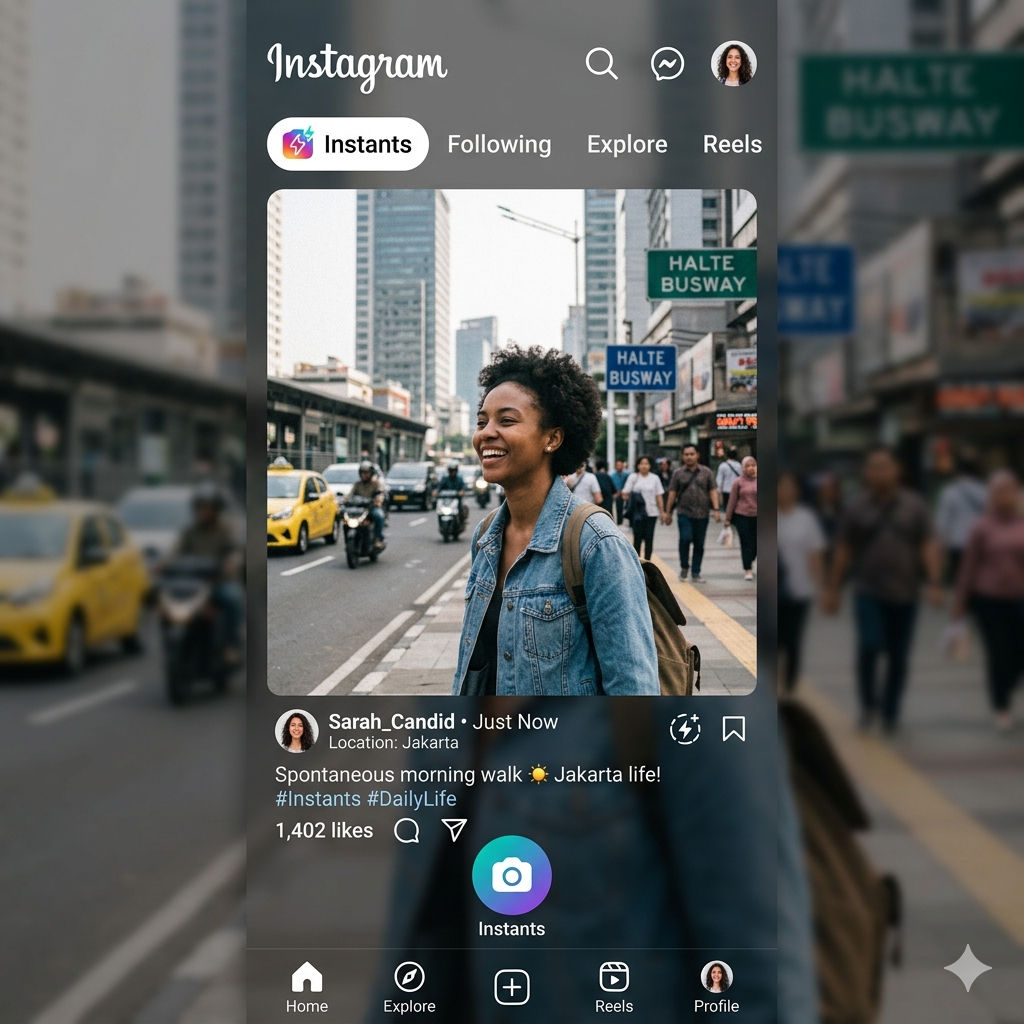Open search with the magnifier icon

click(x=601, y=63)
